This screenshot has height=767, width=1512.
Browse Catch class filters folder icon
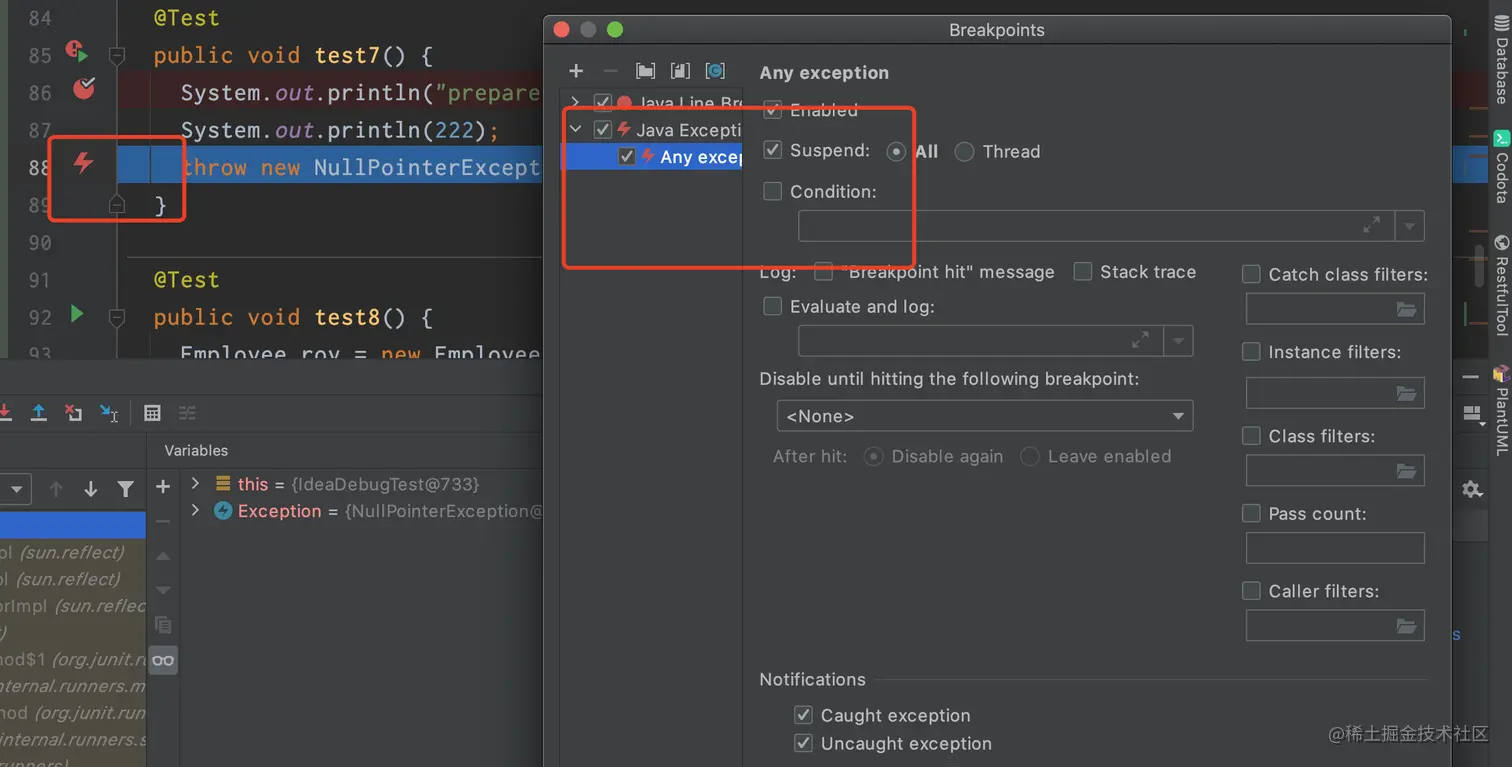pyautogui.click(x=1406, y=309)
